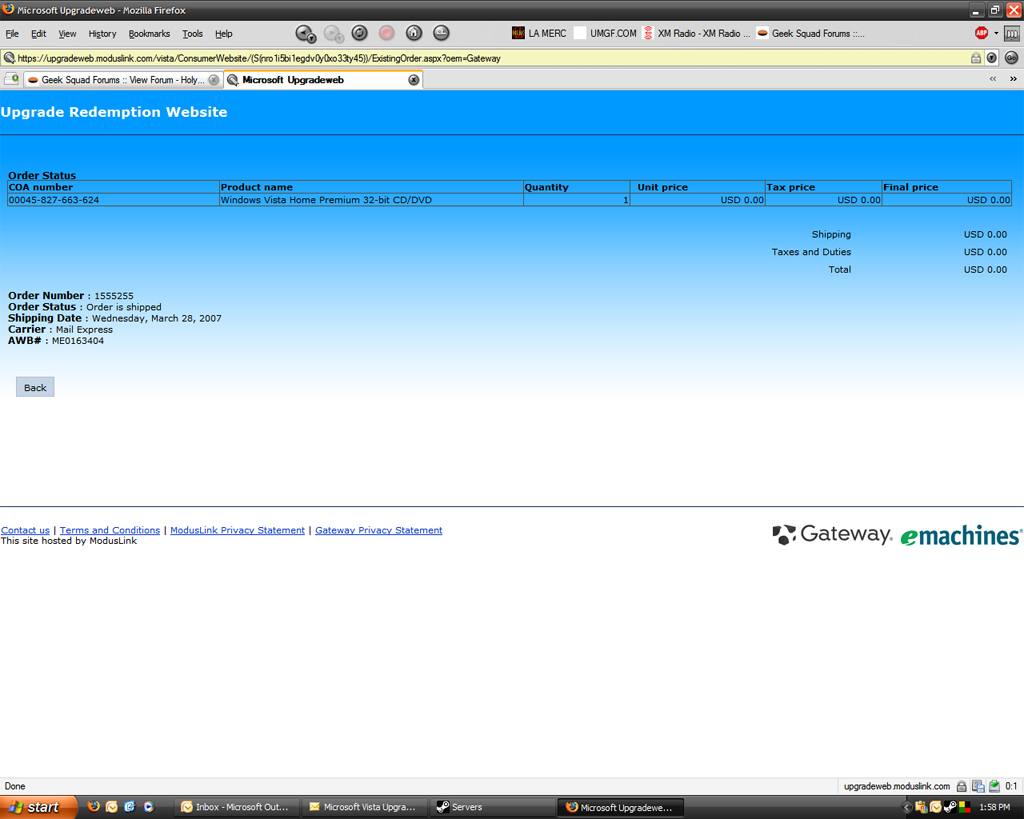Launch the blue Quick Launch icon beside Outlook
This screenshot has width=1024, height=819.
[129, 807]
